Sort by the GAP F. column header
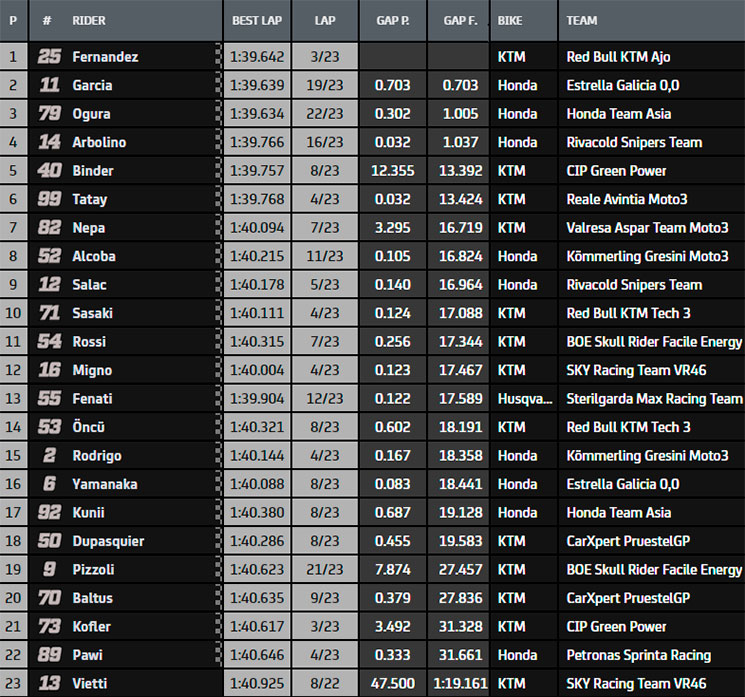This screenshot has height=697, width=745. (458, 20)
